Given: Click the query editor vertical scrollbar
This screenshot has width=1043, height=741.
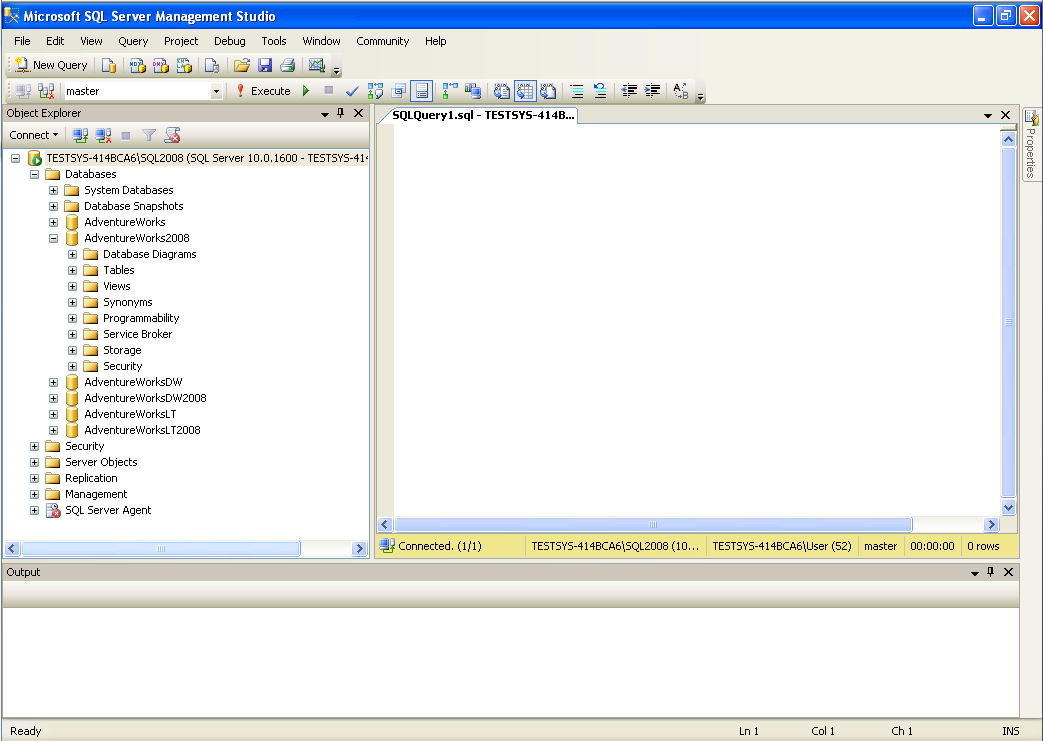Looking at the screenshot, I should 1008,322.
